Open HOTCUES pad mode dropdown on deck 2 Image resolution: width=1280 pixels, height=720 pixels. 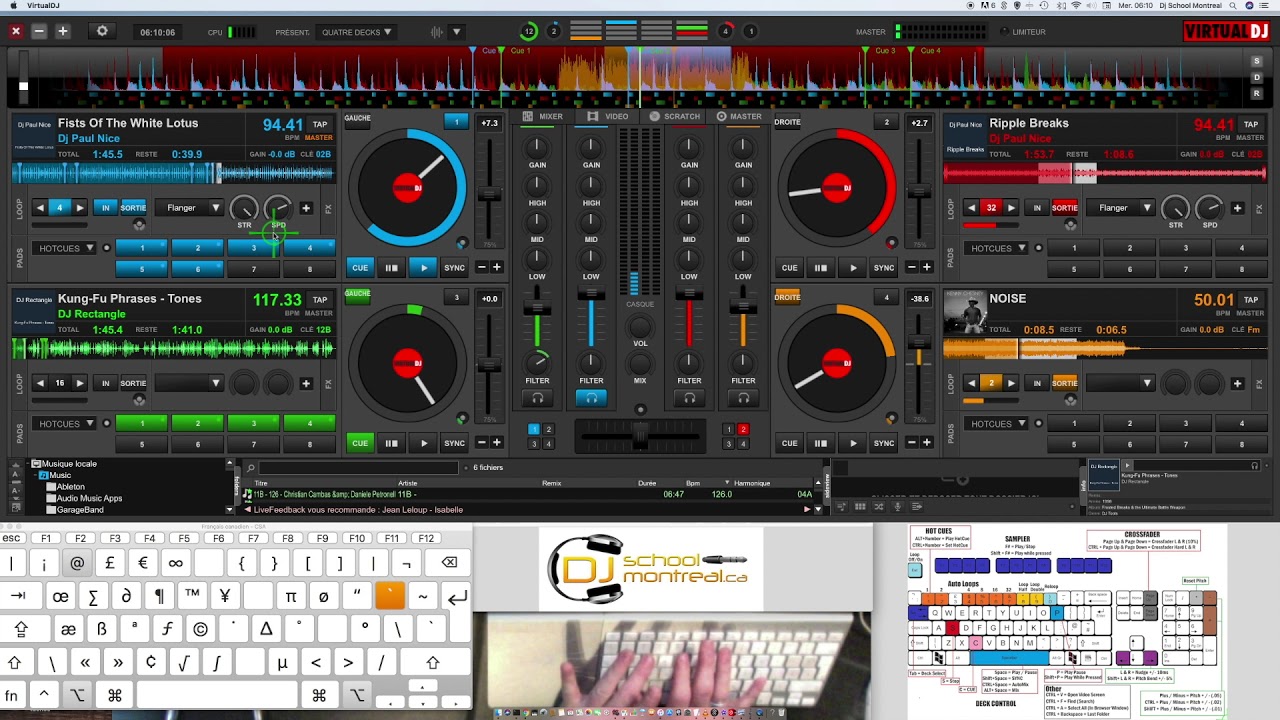[x=997, y=248]
